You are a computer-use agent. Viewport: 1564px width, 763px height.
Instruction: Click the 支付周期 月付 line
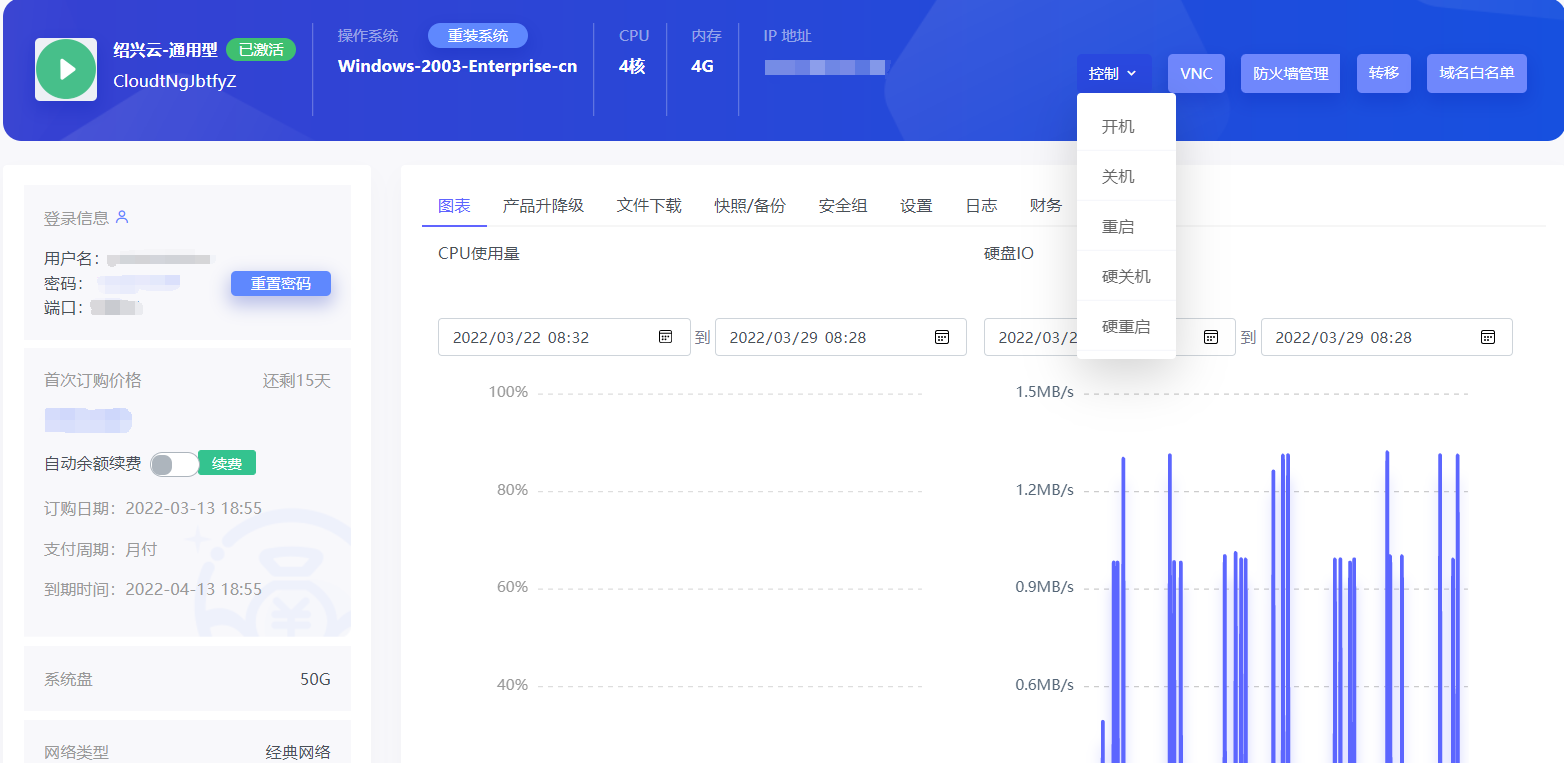tap(101, 549)
